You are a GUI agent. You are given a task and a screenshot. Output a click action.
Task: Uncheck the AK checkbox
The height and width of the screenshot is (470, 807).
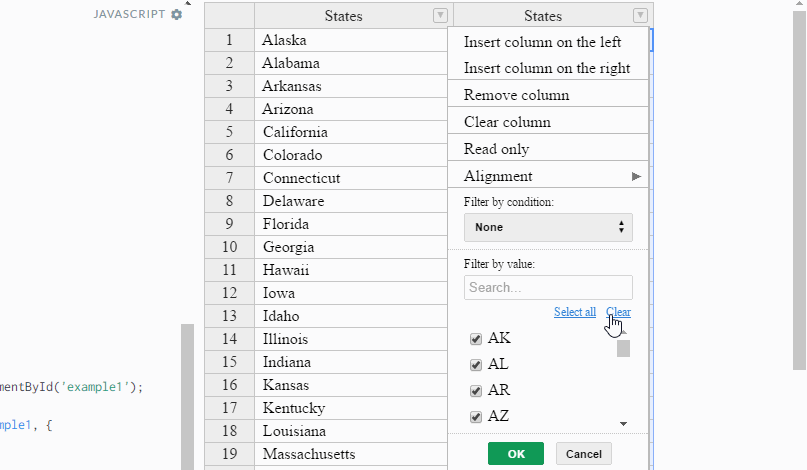[476, 339]
